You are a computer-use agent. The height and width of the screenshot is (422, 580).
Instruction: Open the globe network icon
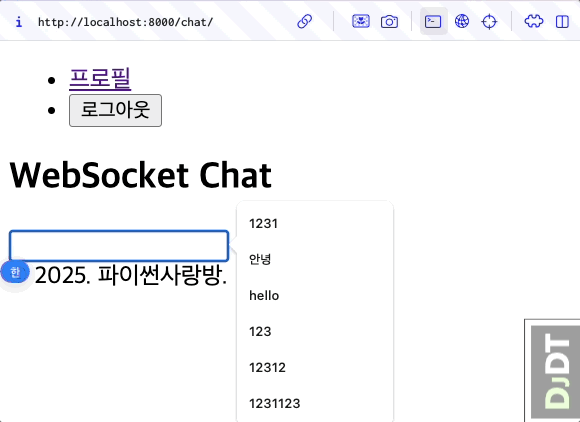pos(462,22)
